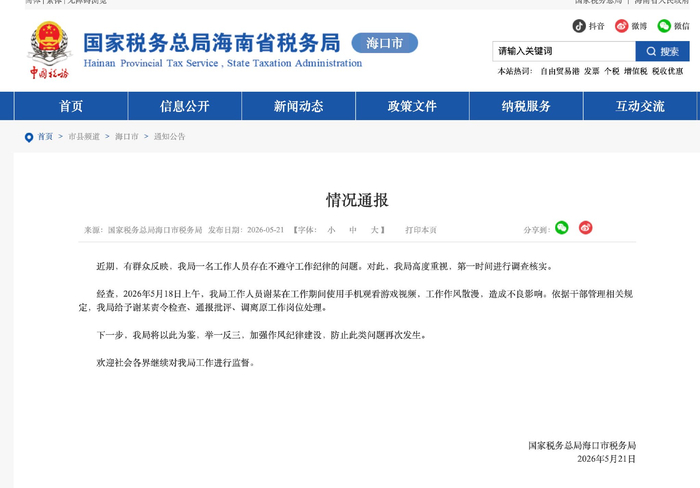Go to 市县频道 in the breadcrumb

click(84, 137)
